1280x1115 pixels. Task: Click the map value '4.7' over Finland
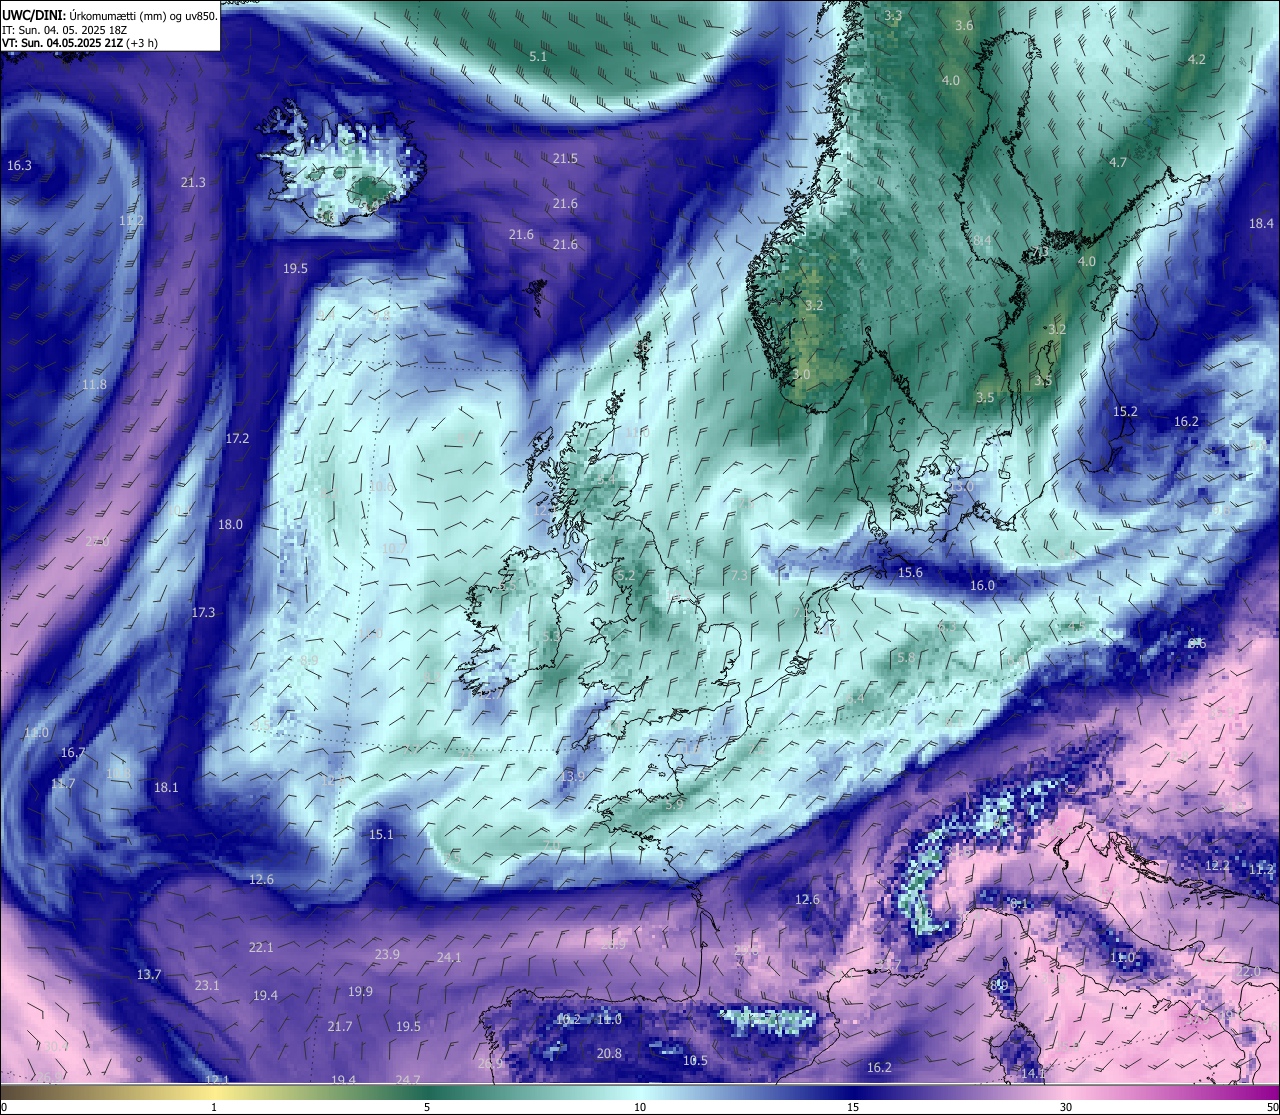tap(1118, 163)
